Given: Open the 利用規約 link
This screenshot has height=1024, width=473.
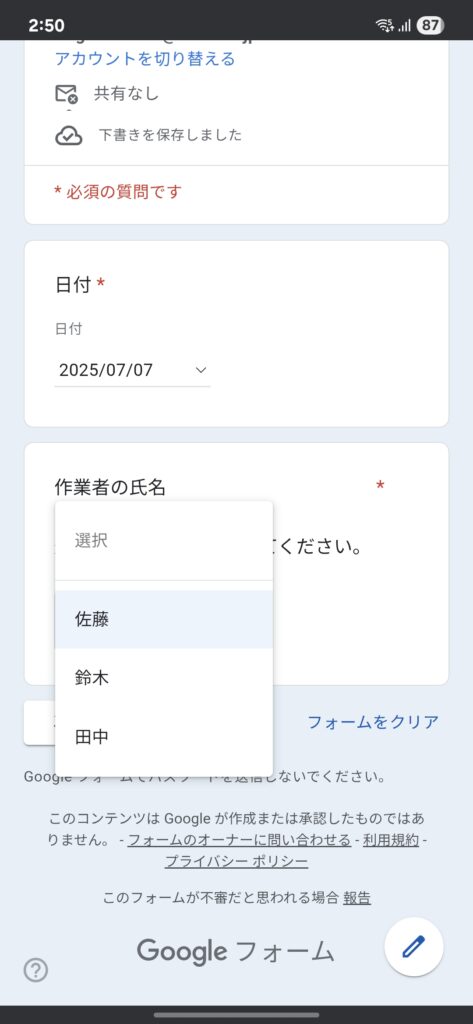Looking at the screenshot, I should pyautogui.click(x=391, y=840).
